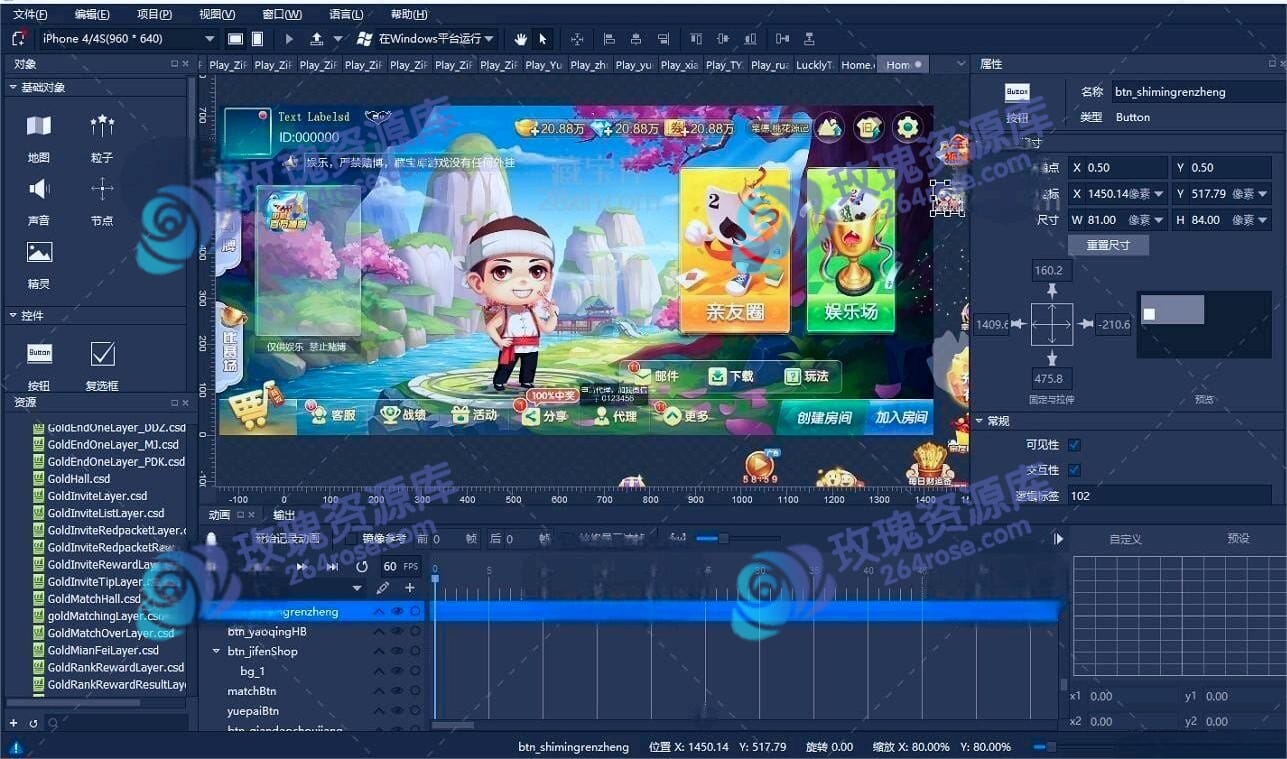Collapse the btn_jifenShop tree node
Image resolution: width=1287 pixels, height=759 pixels.
[216, 652]
